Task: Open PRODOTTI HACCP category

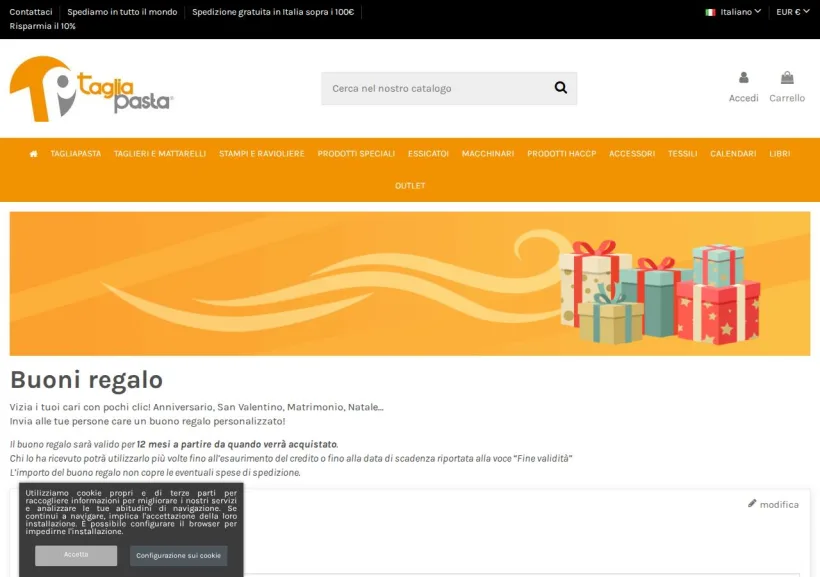Action: coord(562,154)
